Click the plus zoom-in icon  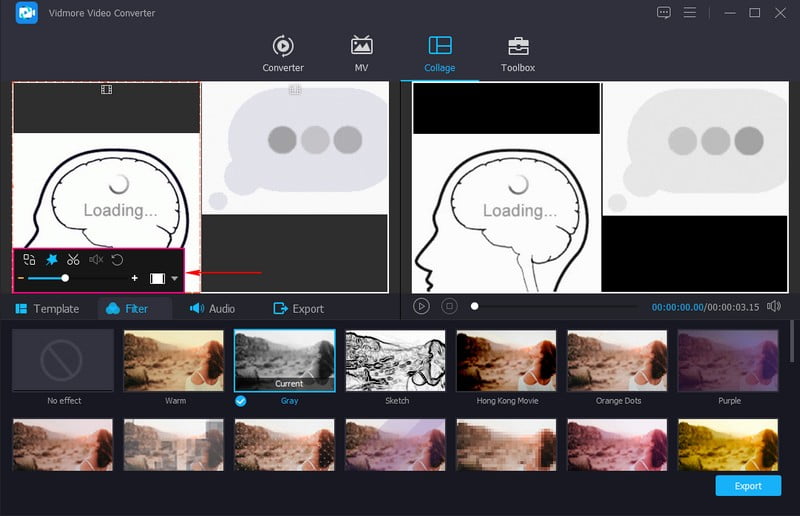(x=134, y=278)
